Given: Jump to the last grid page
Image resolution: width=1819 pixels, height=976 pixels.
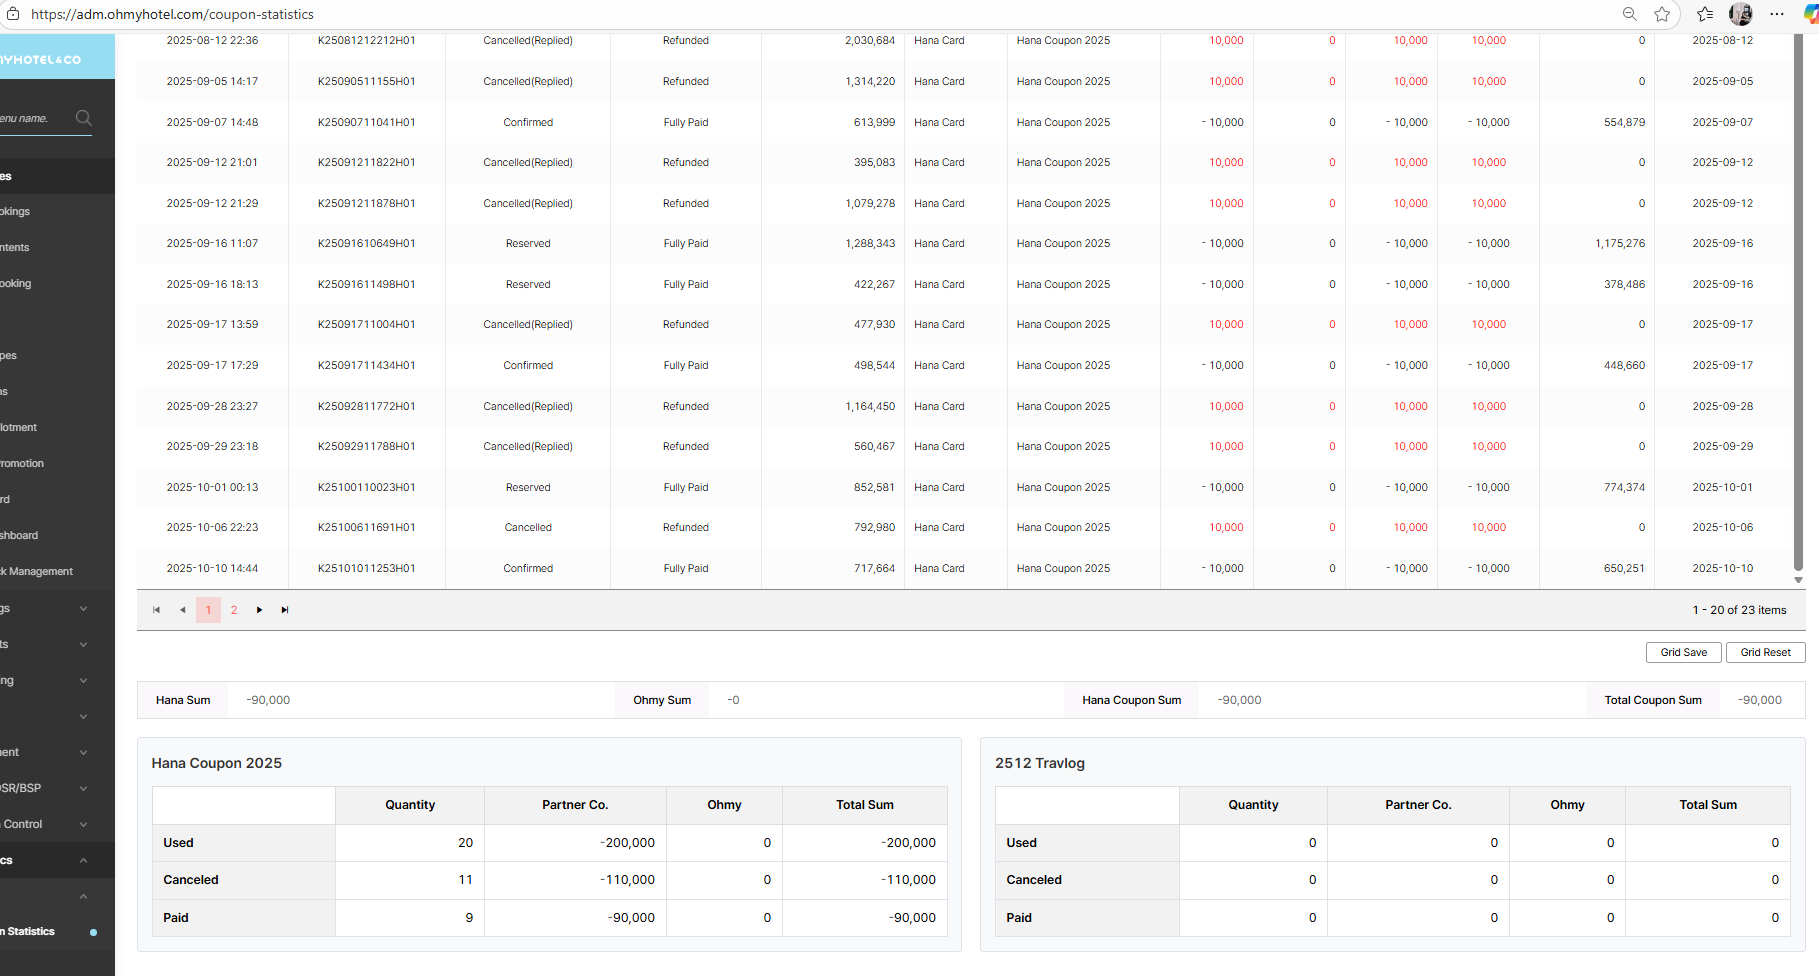Looking at the screenshot, I should (285, 610).
